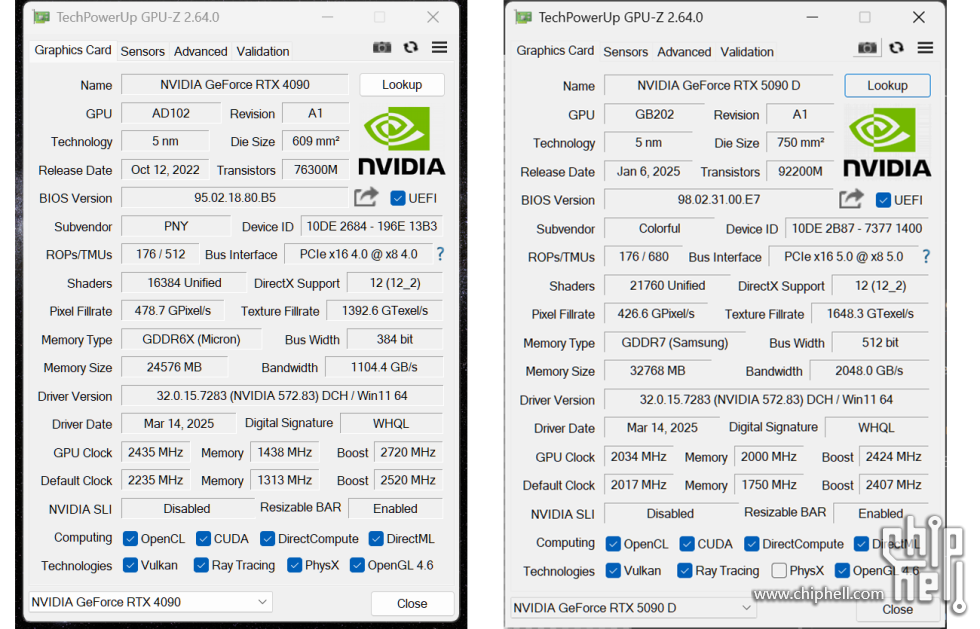Click refresh icon in RTX 5090 D window
This screenshot has width=980, height=629.
click(x=896, y=48)
